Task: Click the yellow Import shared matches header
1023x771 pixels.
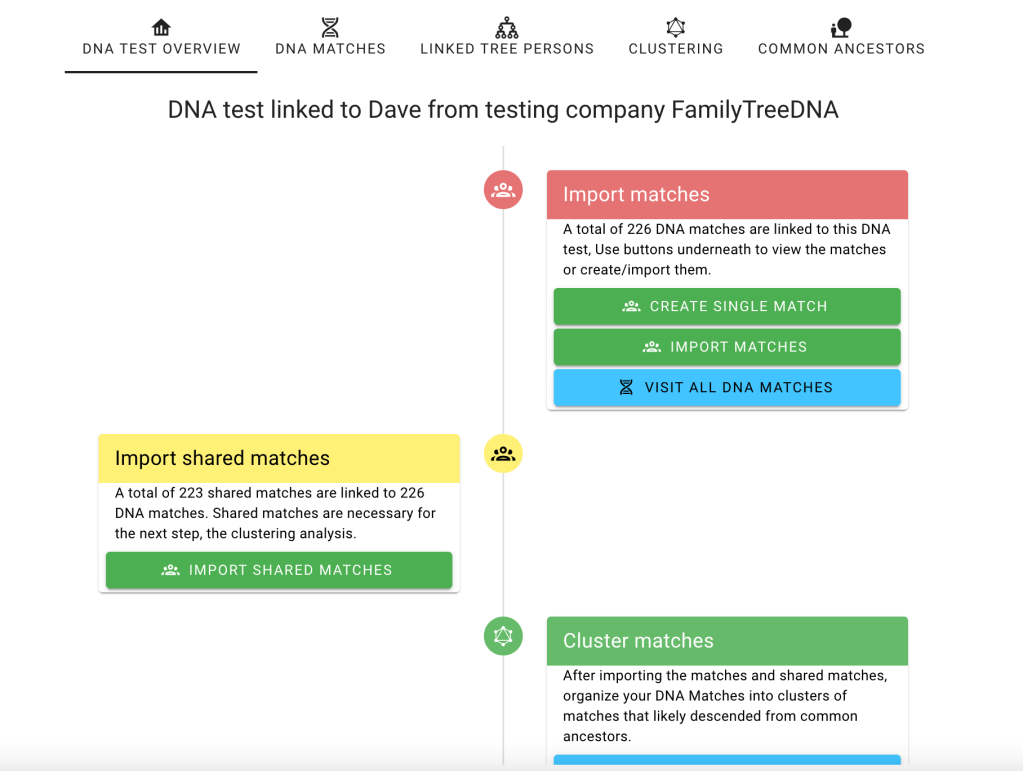Action: tap(279, 458)
